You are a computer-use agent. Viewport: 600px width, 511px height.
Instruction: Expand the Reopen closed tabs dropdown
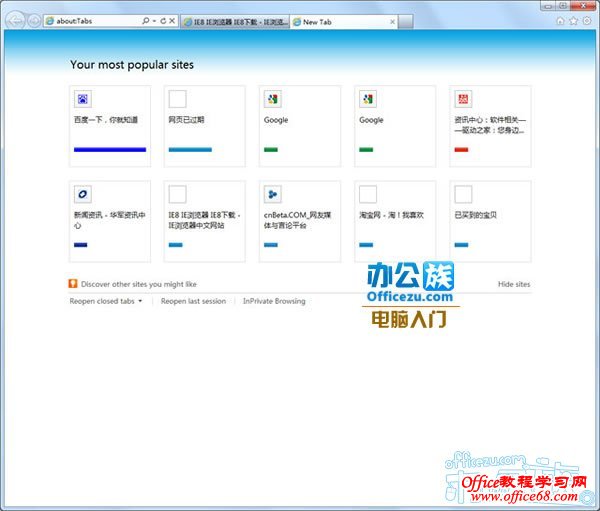point(106,301)
